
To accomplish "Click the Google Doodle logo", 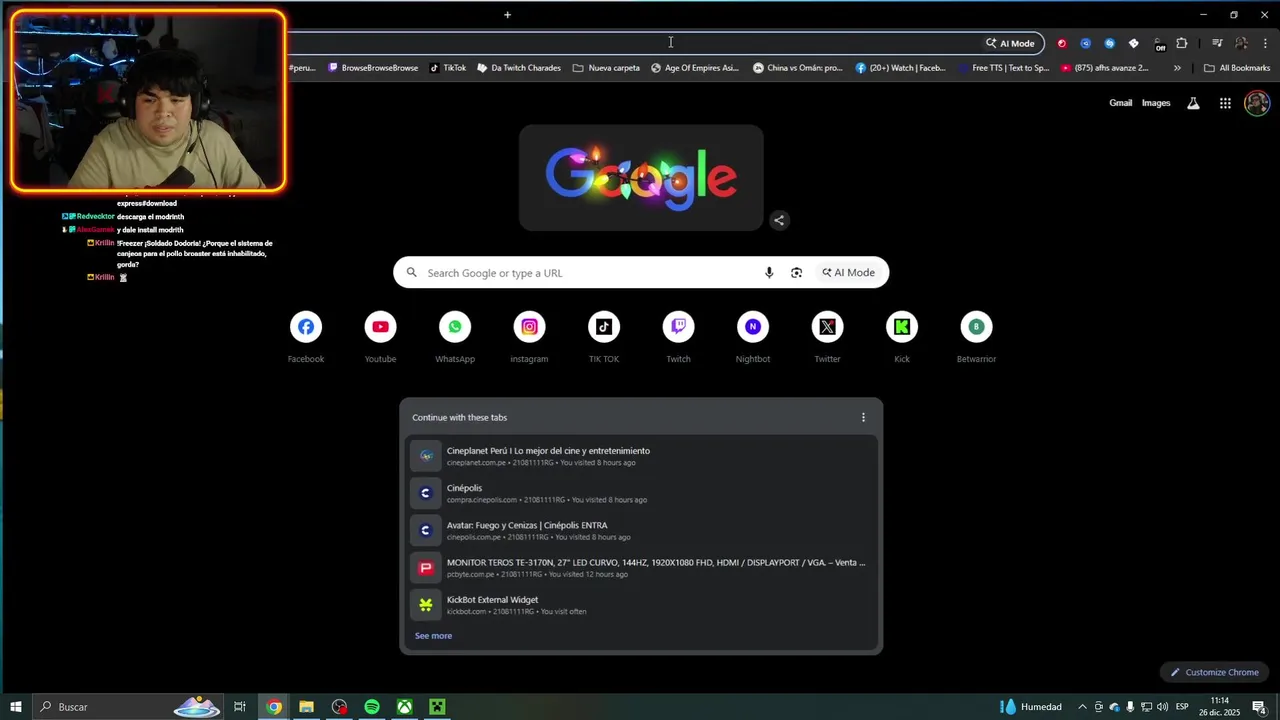I will 641,177.
